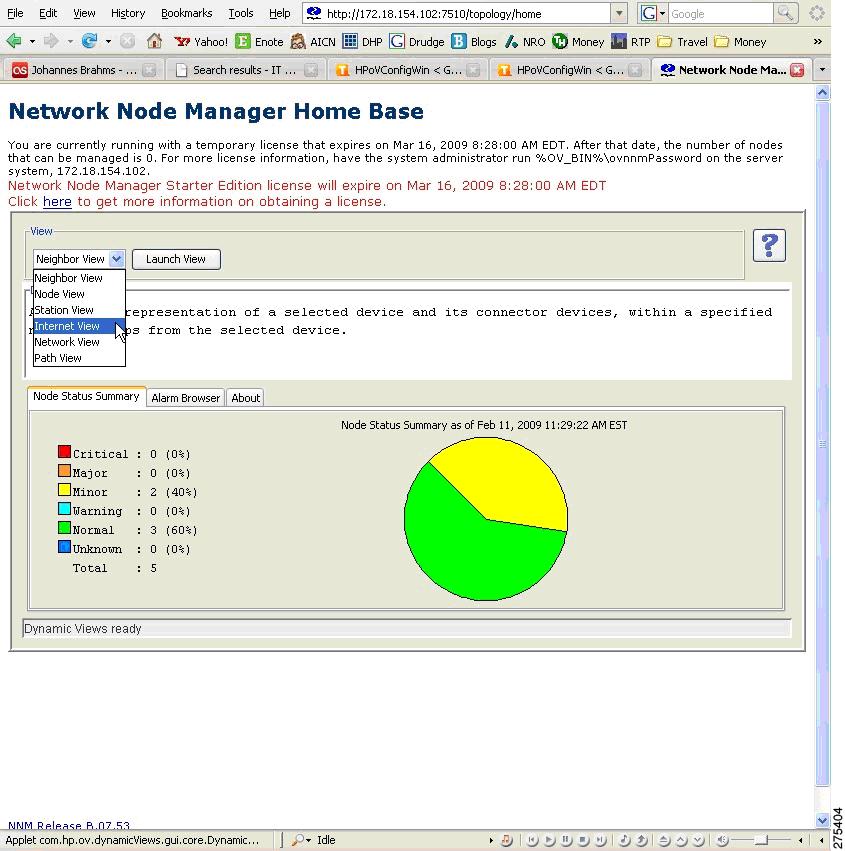
Task: Click the search magnifier button
Action: tap(785, 13)
